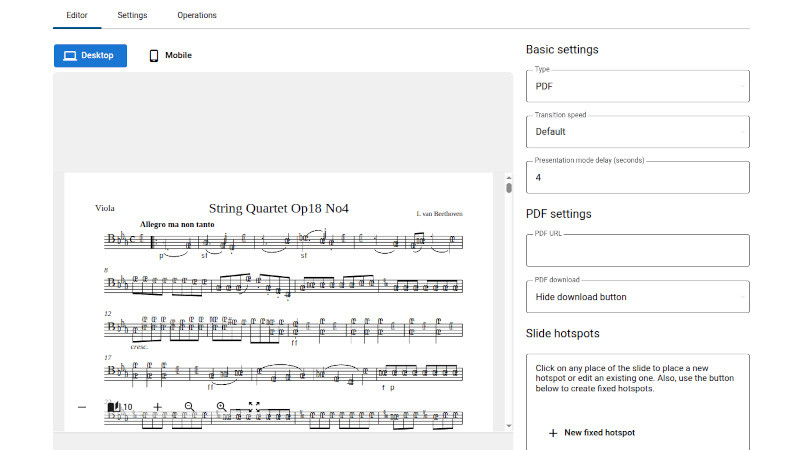Click the open book page icon
The height and width of the screenshot is (450, 800).
pyautogui.click(x=114, y=407)
